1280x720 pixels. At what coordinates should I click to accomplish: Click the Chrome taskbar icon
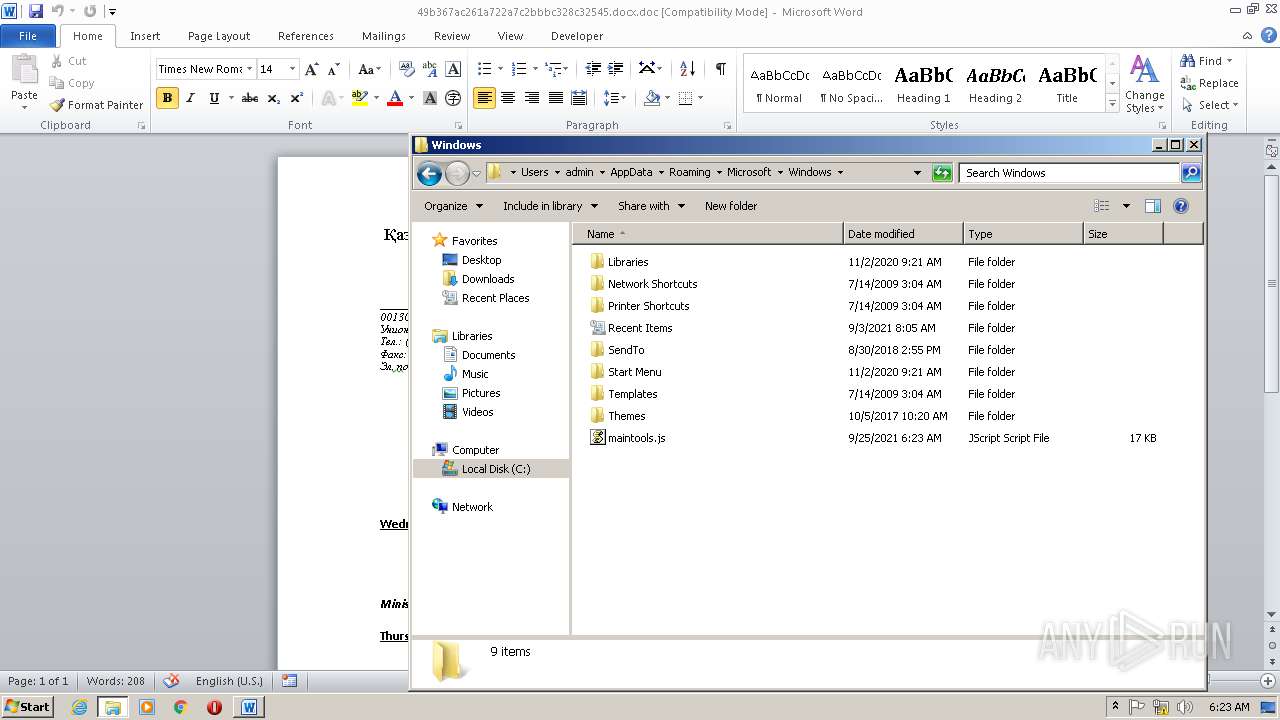pyautogui.click(x=180, y=707)
